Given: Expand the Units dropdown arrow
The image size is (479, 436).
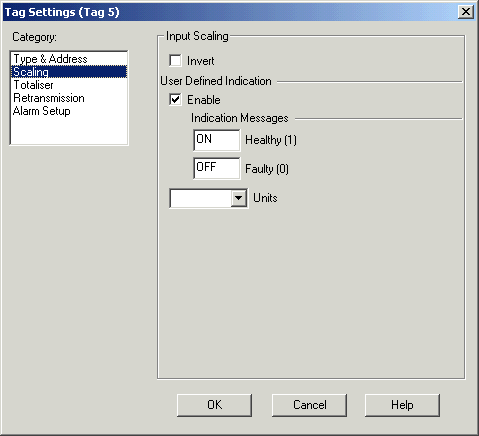Looking at the screenshot, I should point(238,198).
